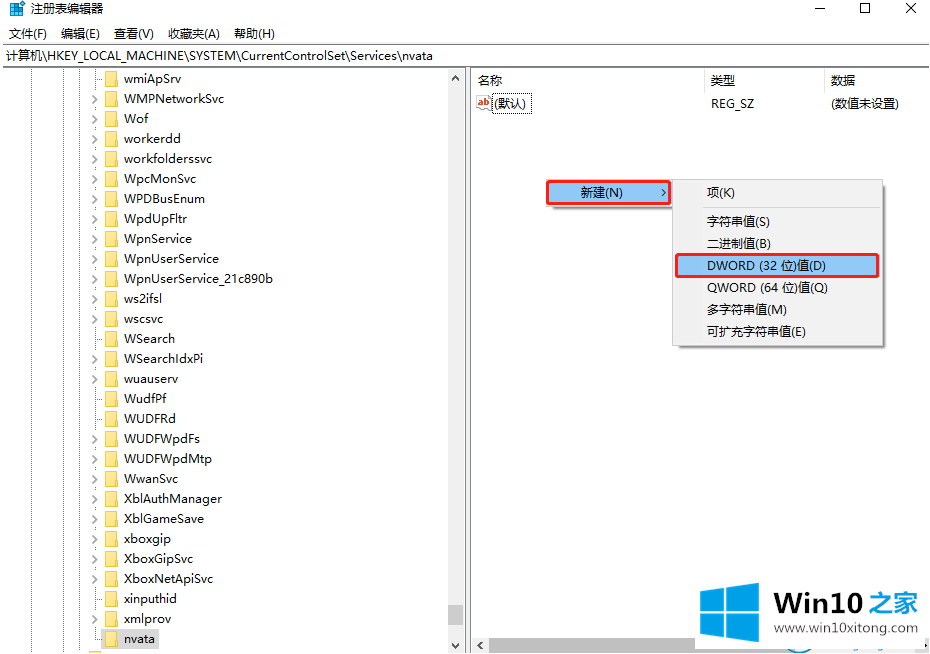Open the 文件(F) menu

[28, 34]
